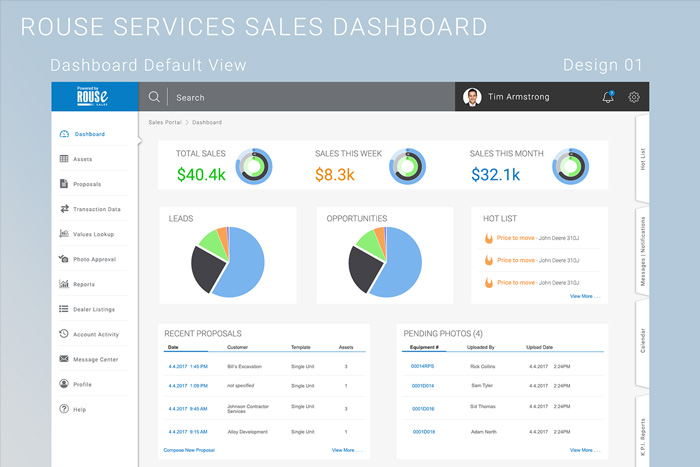The image size is (700, 467).
Task: Click the Account Activity clock icon
Action: click(64, 334)
